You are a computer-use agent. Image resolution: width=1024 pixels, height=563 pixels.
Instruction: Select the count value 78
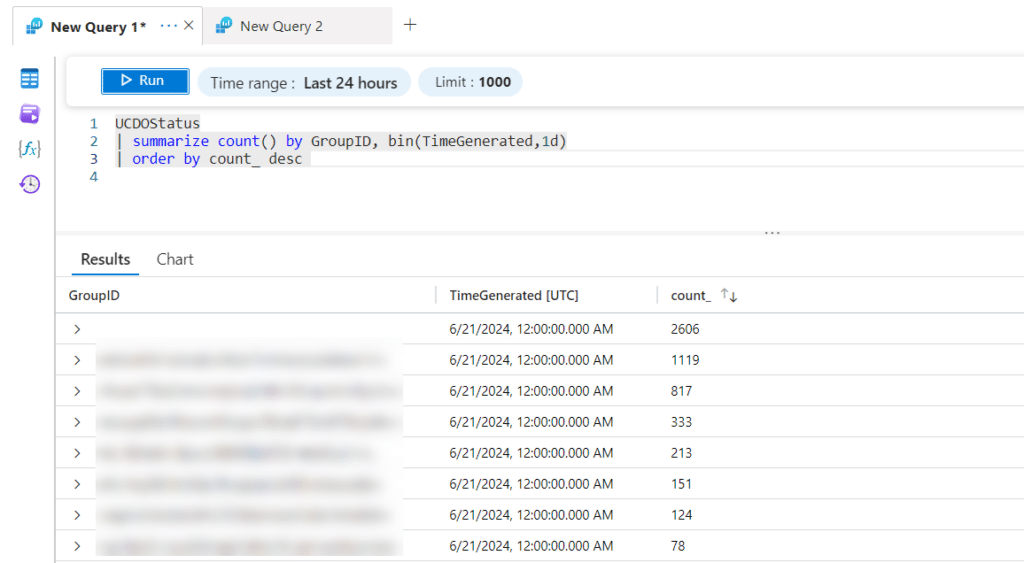pos(678,546)
